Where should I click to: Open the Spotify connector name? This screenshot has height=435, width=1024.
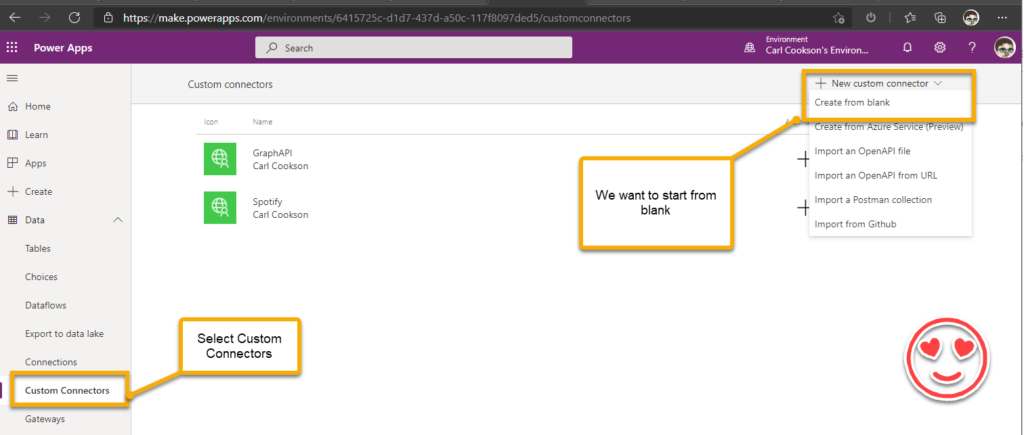pyautogui.click(x=267, y=202)
